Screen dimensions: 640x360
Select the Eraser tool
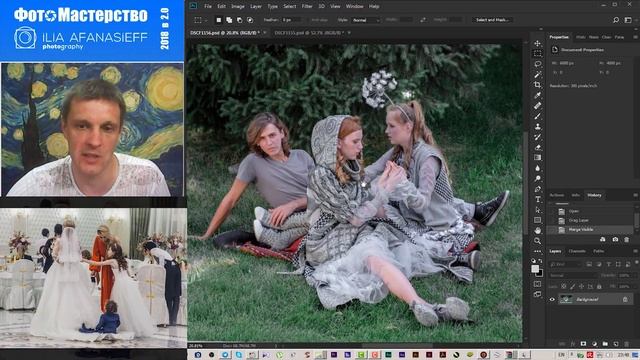coord(538,147)
